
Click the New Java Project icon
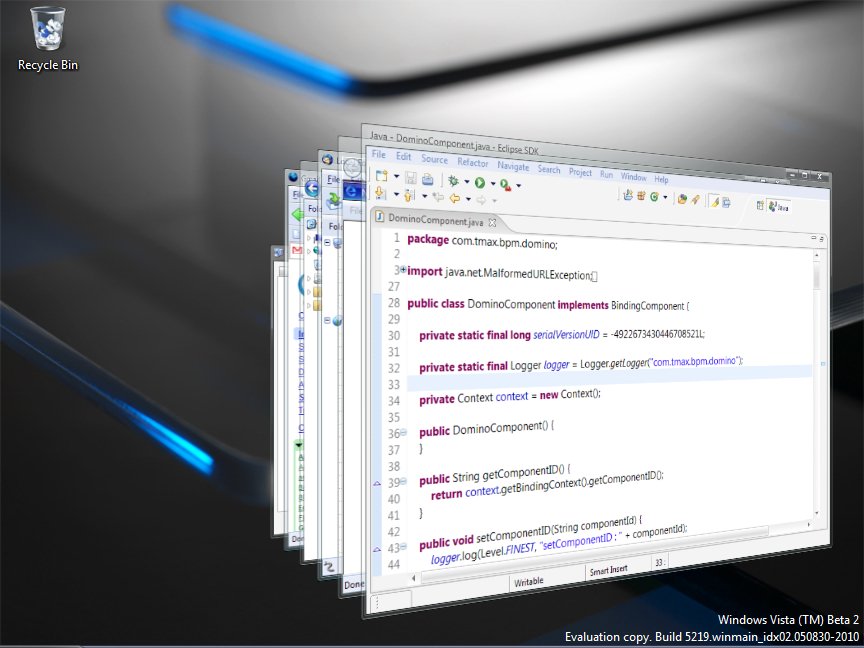coord(628,195)
